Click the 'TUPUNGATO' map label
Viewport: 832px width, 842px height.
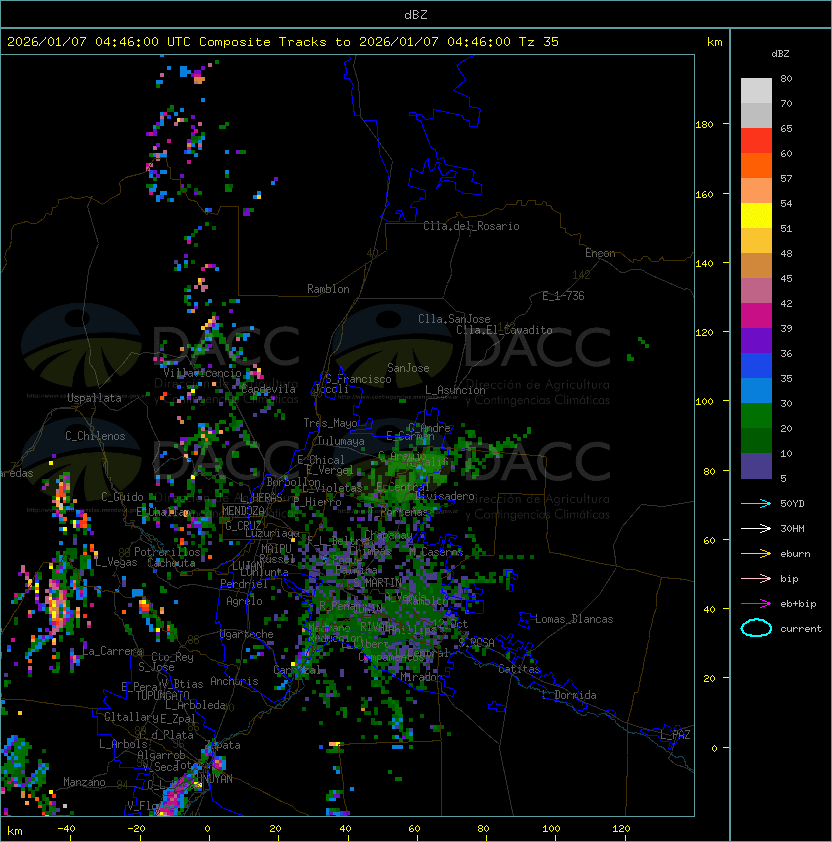162,695
